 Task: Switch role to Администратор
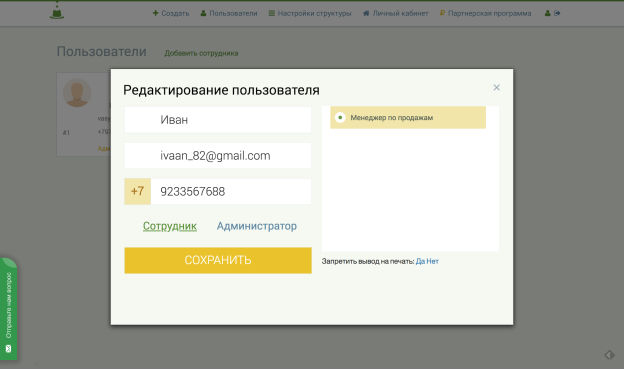[x=257, y=226]
